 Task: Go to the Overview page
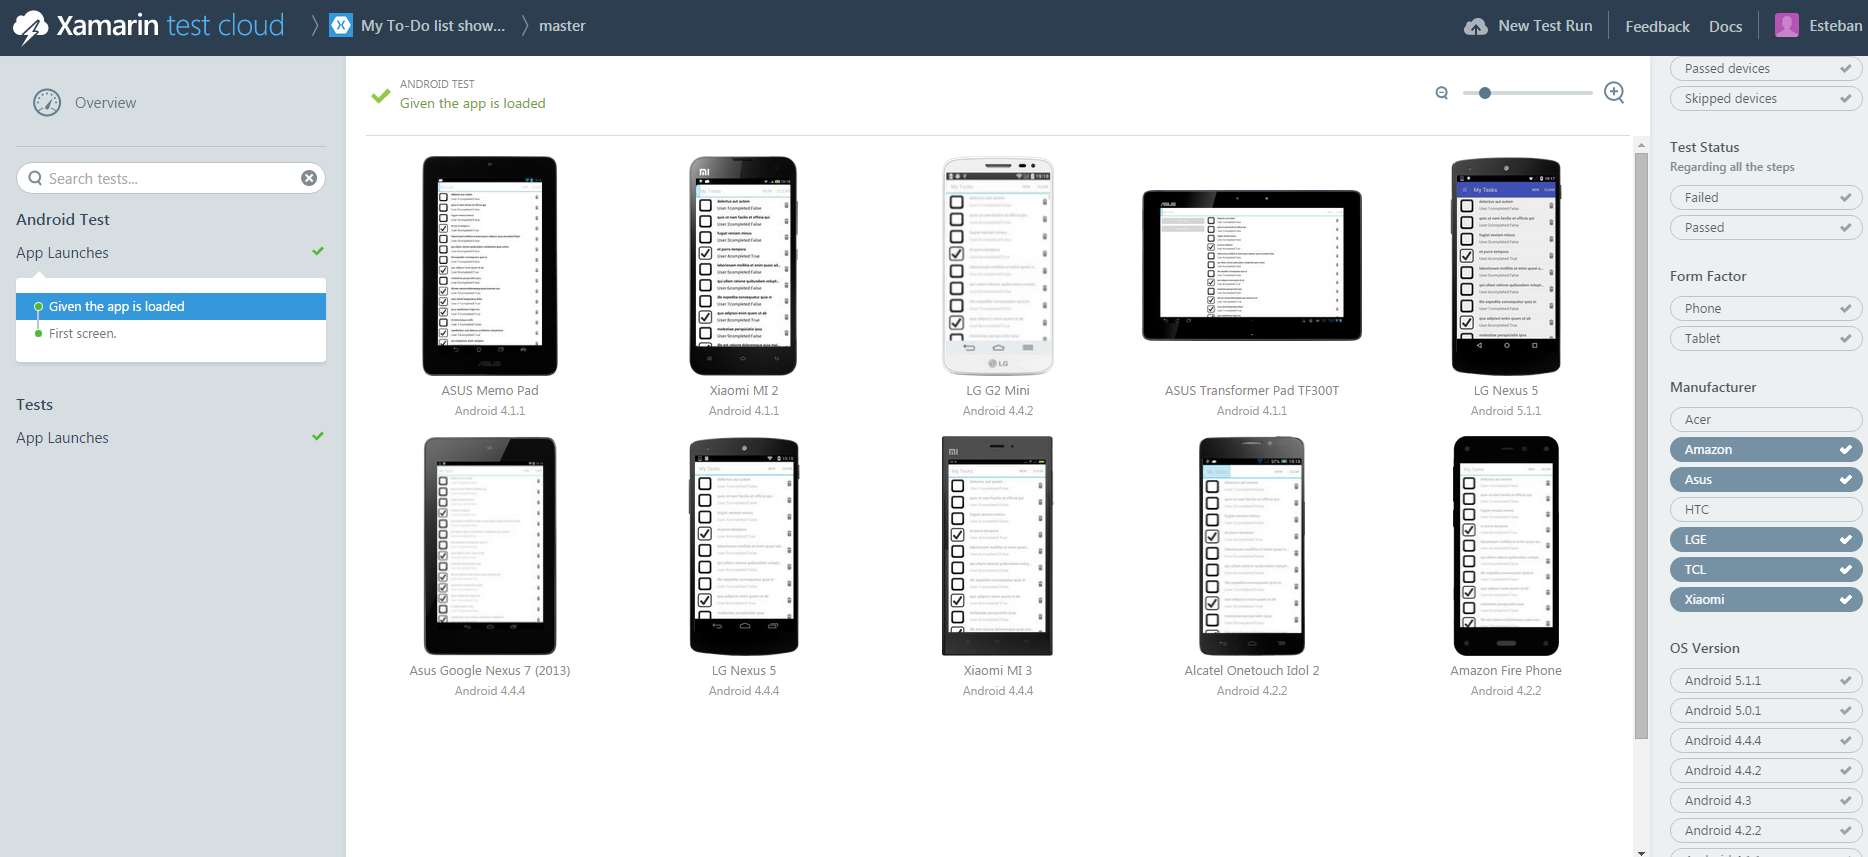click(x=105, y=103)
